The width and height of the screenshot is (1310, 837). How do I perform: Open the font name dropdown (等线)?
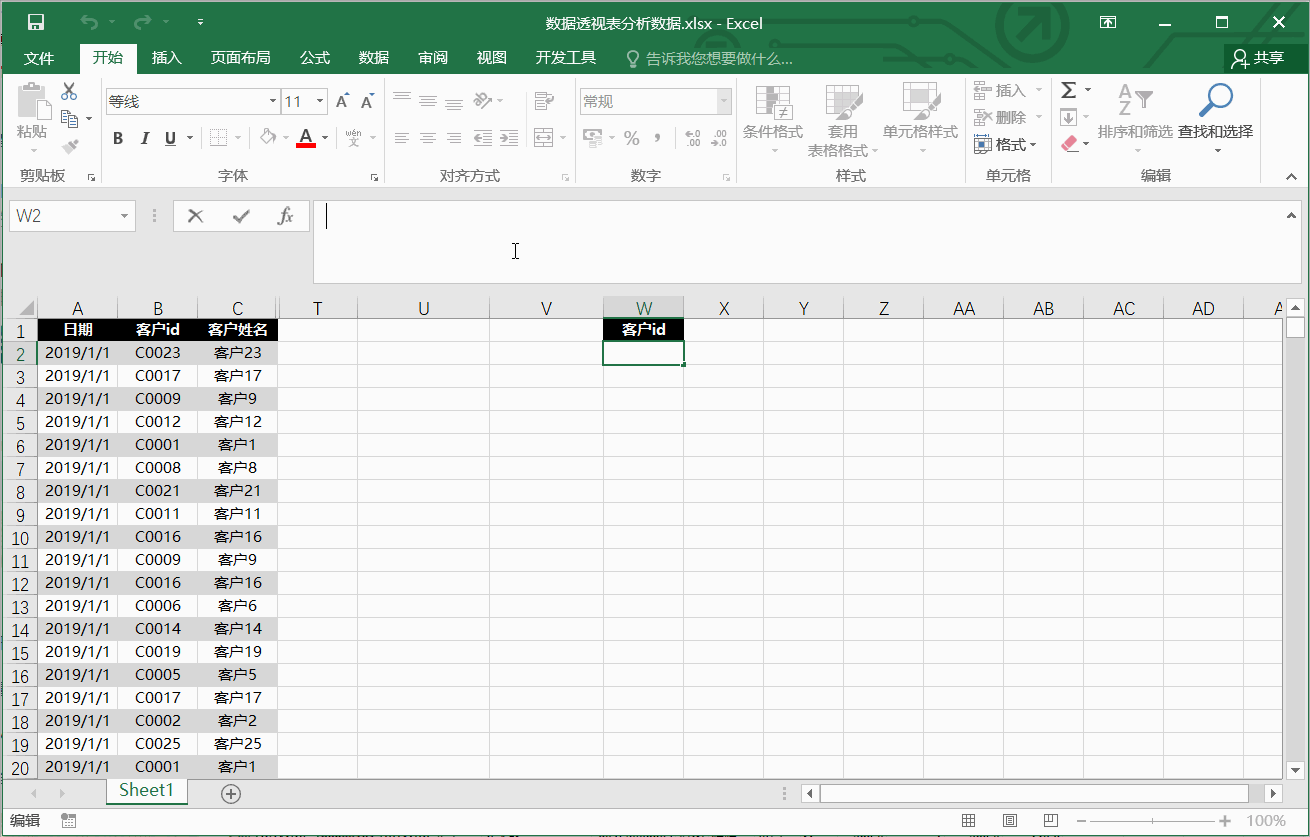tap(273, 101)
